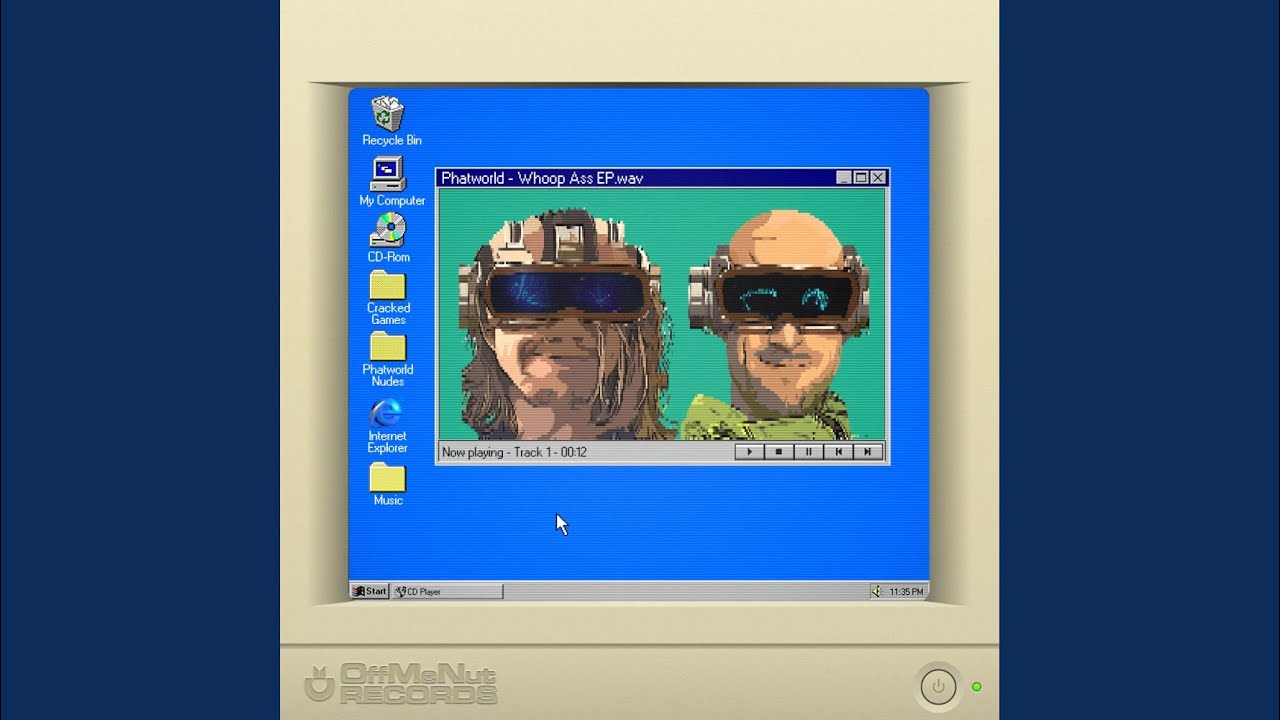The image size is (1280, 720).
Task: Click the play button in the player
Action: pyautogui.click(x=749, y=452)
